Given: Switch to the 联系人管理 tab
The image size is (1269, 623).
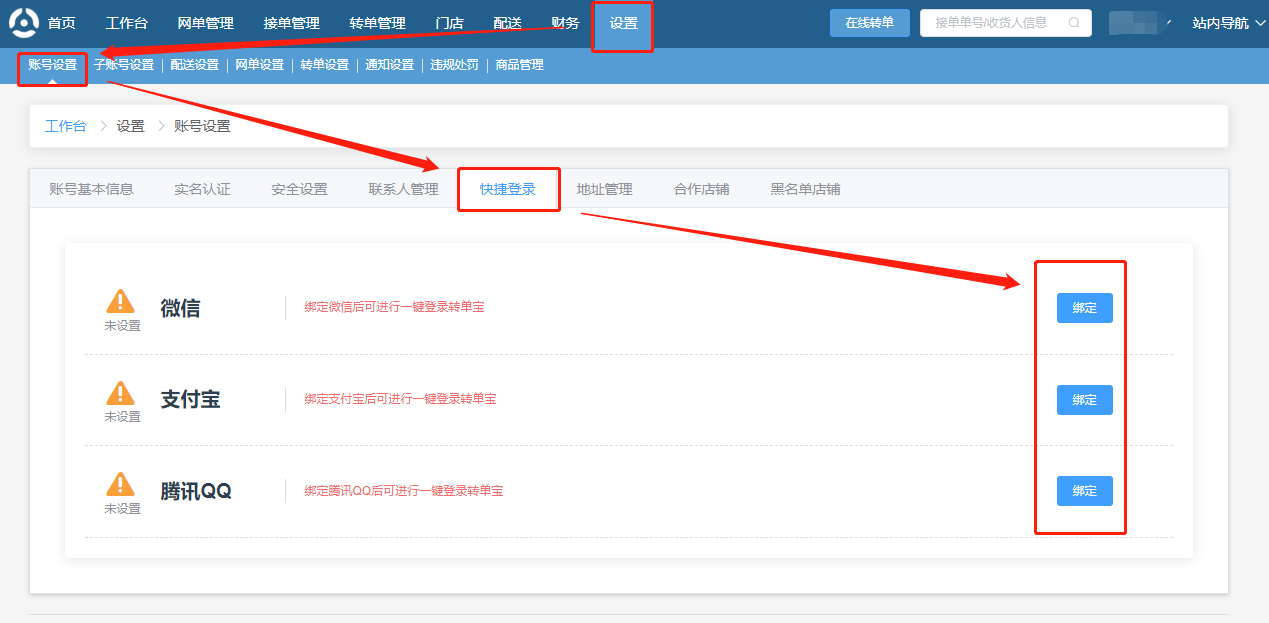Looking at the screenshot, I should click(403, 189).
